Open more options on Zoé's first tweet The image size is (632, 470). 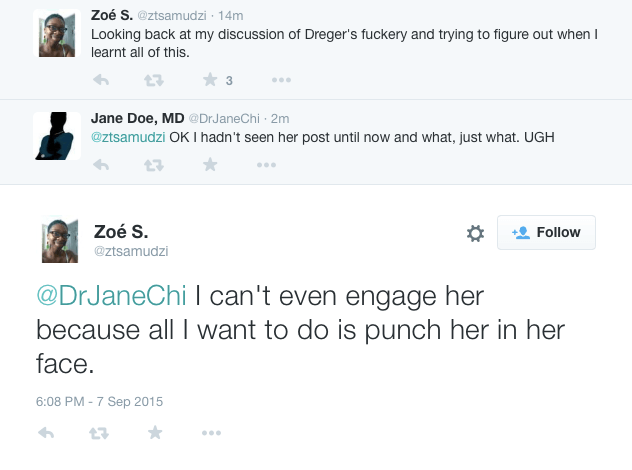click(x=281, y=80)
